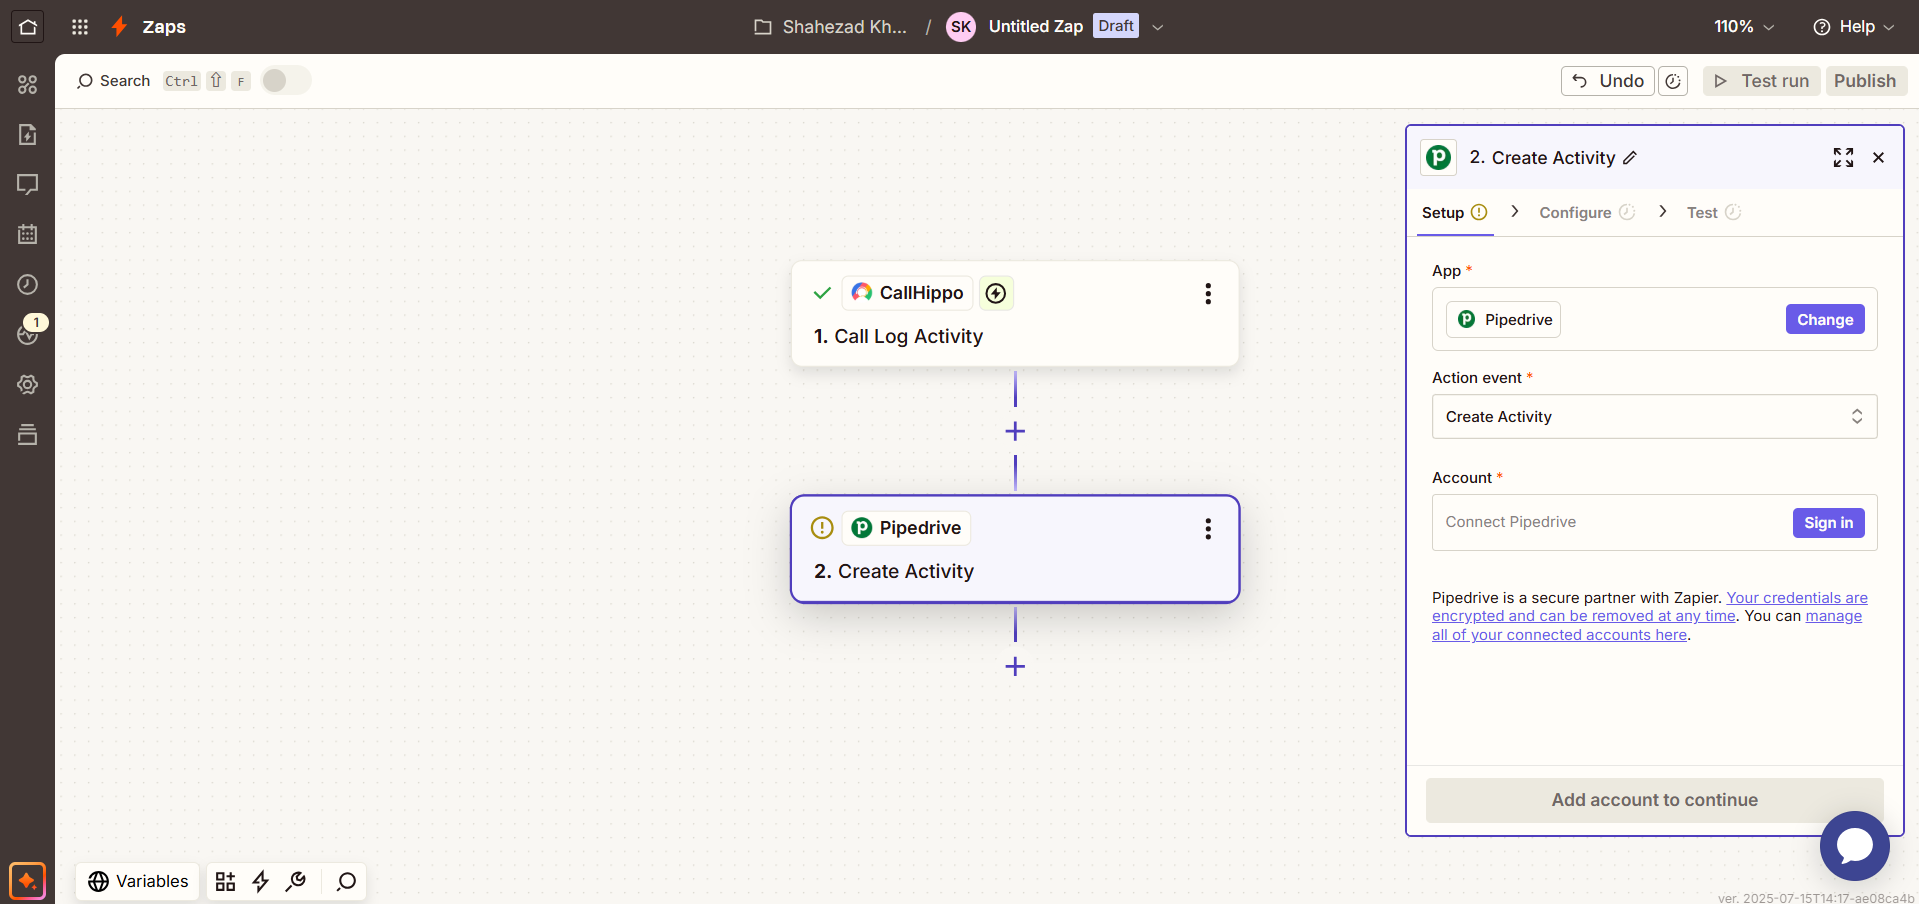Click the Test run button
The image size is (1919, 904).
[1761, 81]
